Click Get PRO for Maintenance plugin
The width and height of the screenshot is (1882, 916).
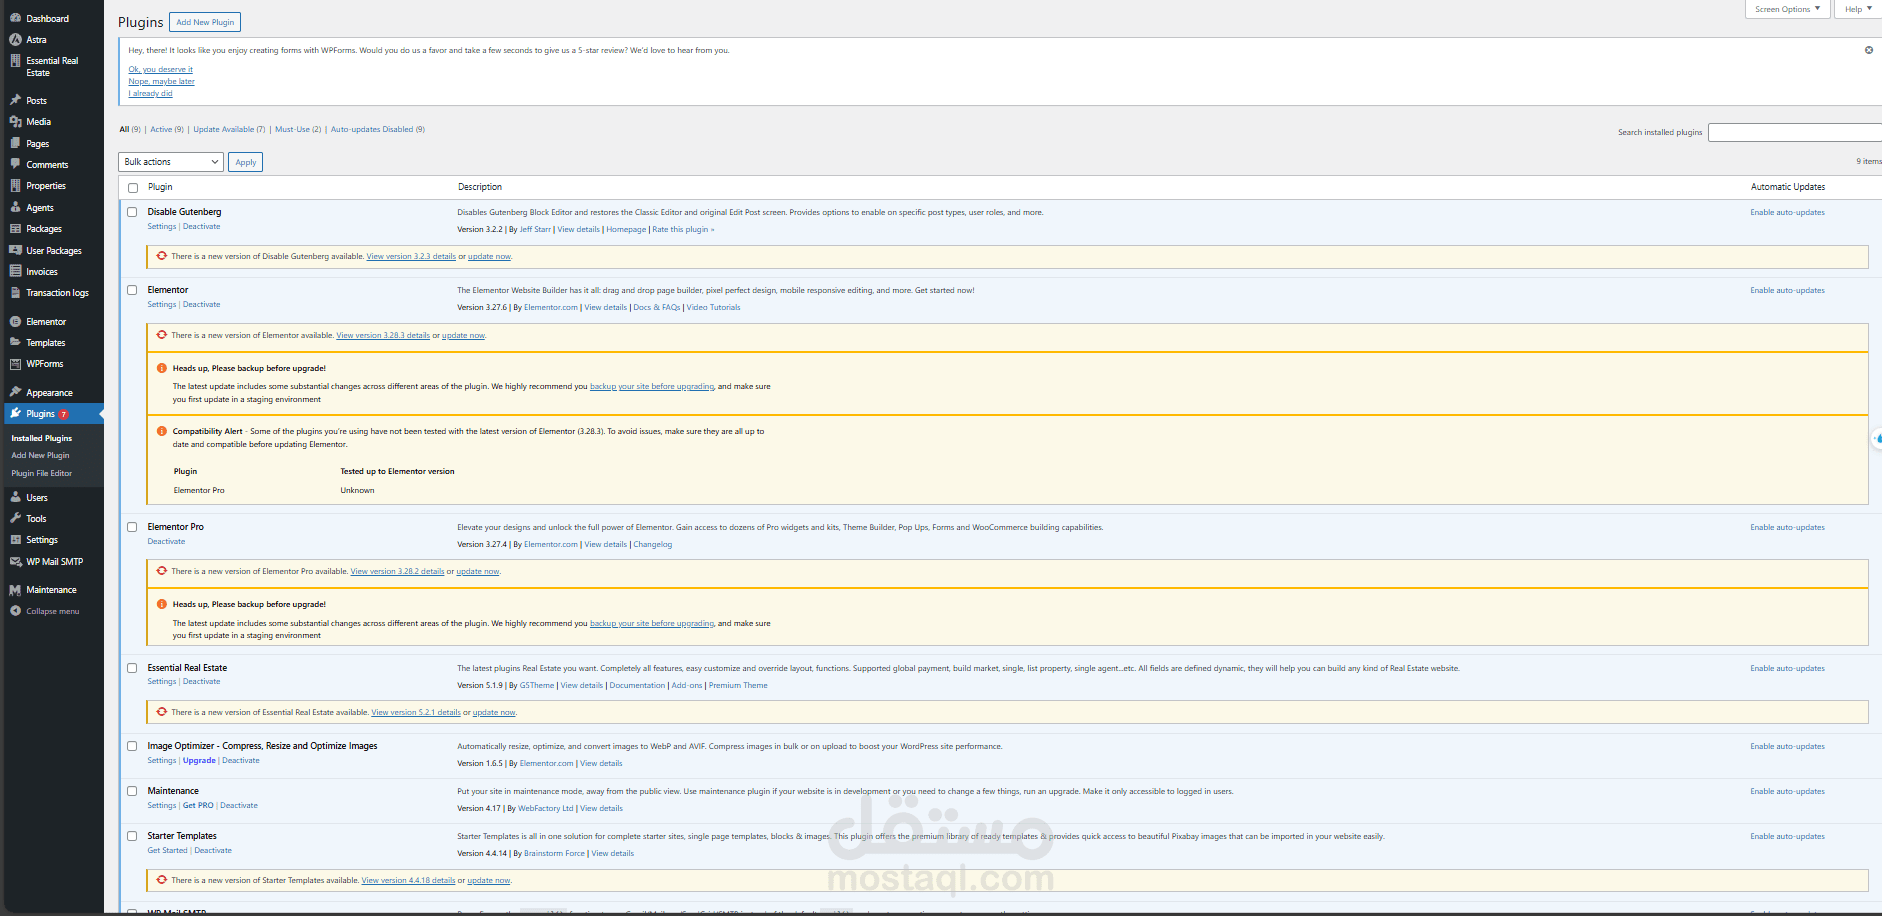pyautogui.click(x=198, y=806)
